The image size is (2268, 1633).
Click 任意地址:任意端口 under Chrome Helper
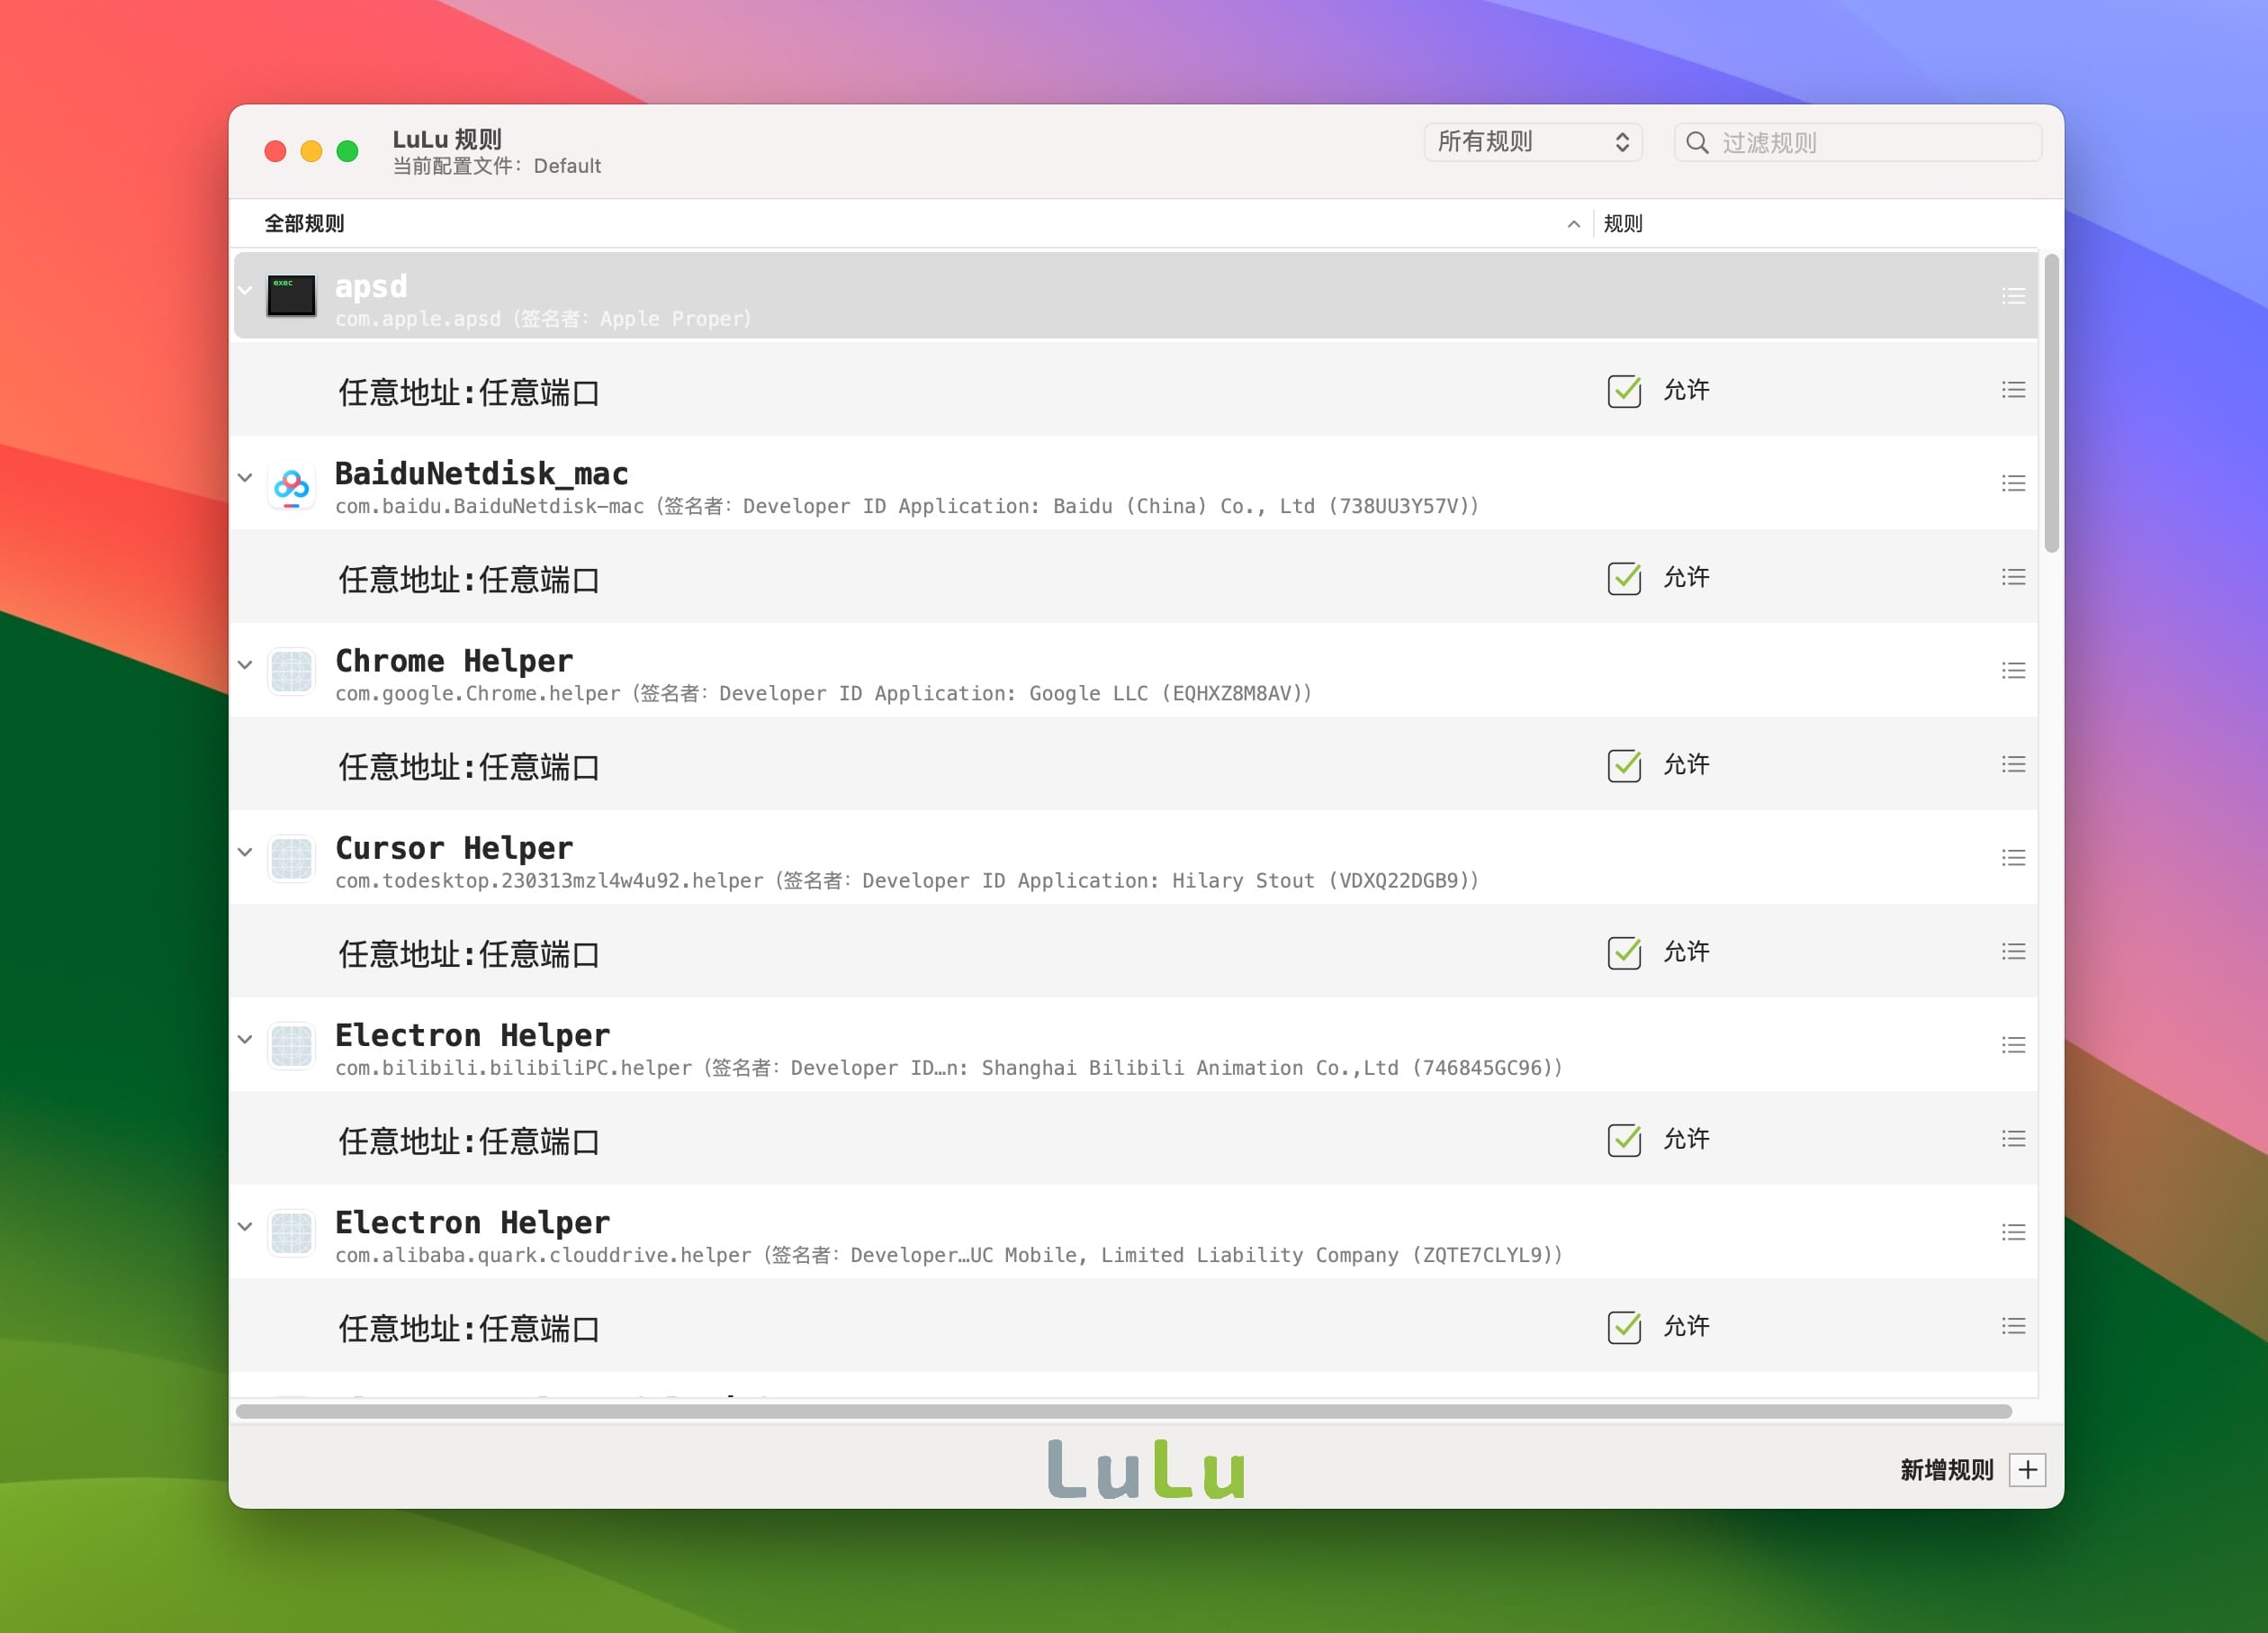468,766
